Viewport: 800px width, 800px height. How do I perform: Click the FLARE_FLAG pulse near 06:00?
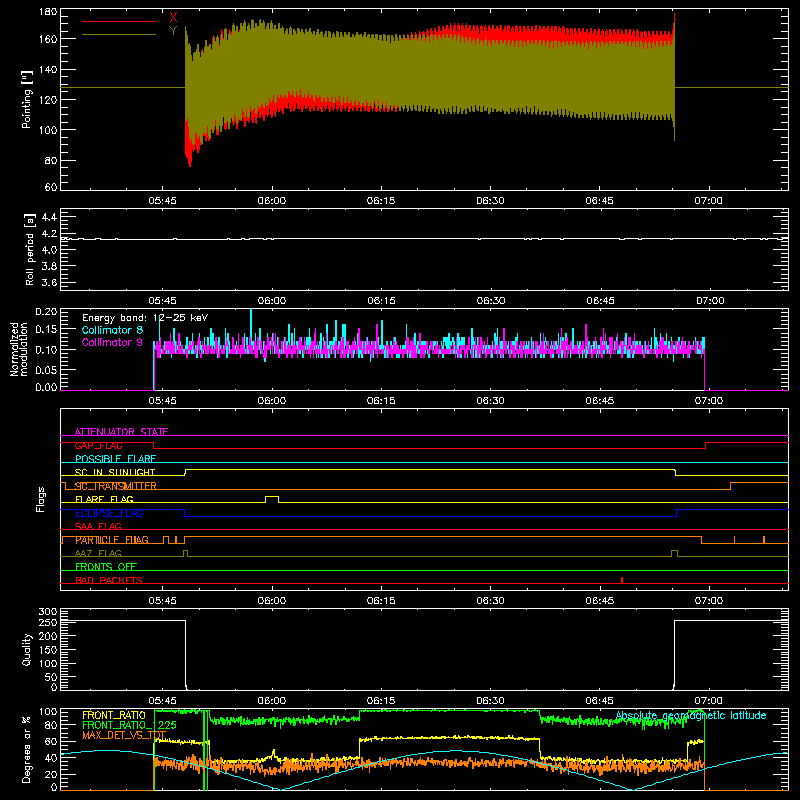(x=272, y=498)
